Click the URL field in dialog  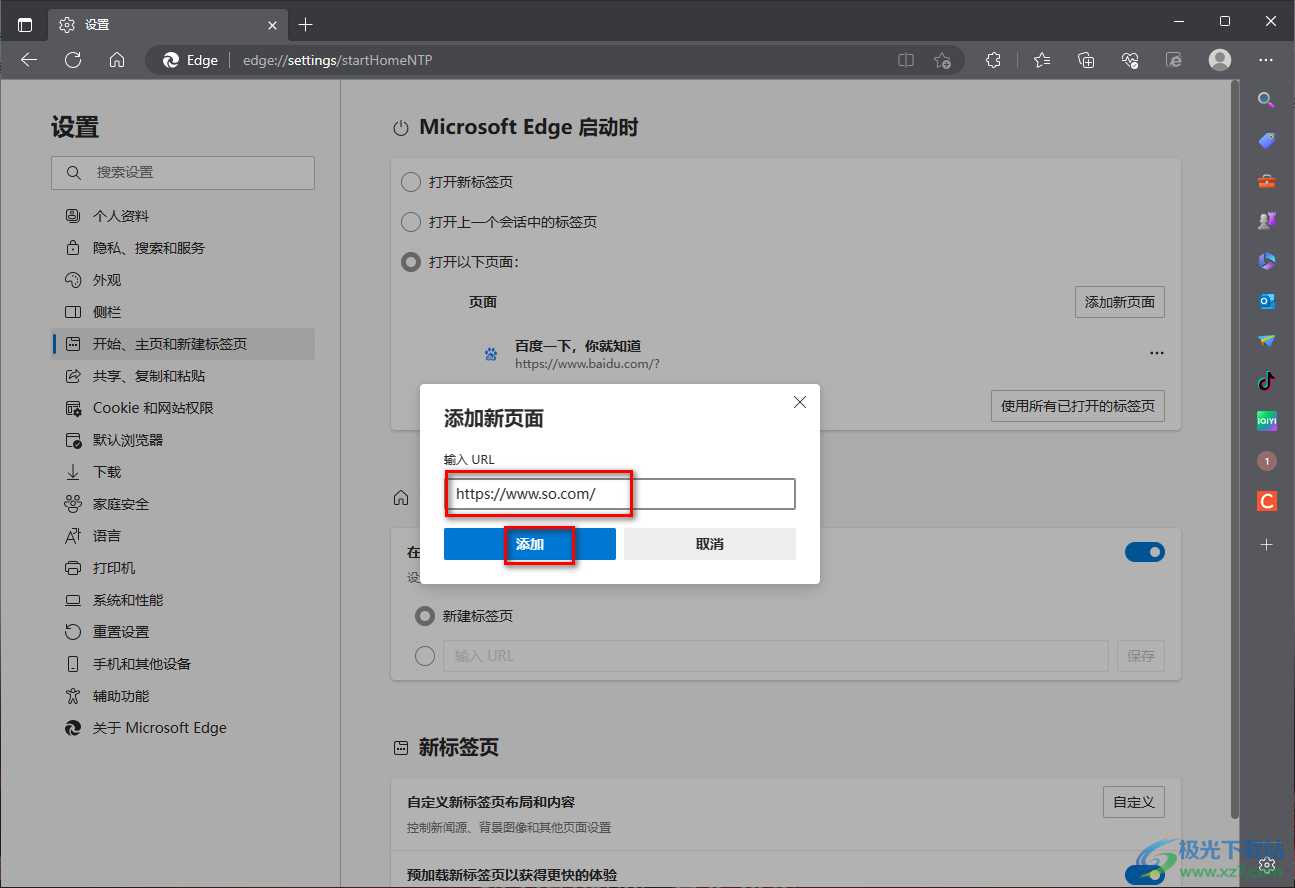tap(620, 494)
